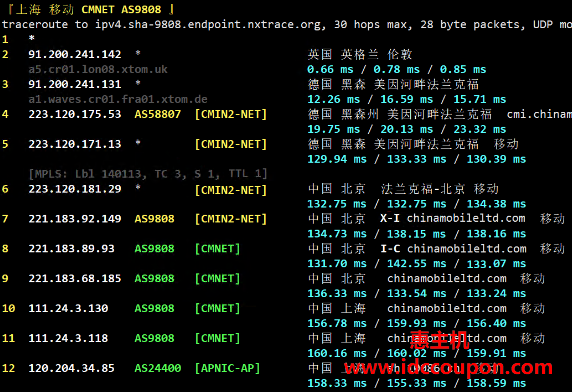Select the hop 3 IP 91.200.241.131
572x392 pixels.
coord(75,84)
